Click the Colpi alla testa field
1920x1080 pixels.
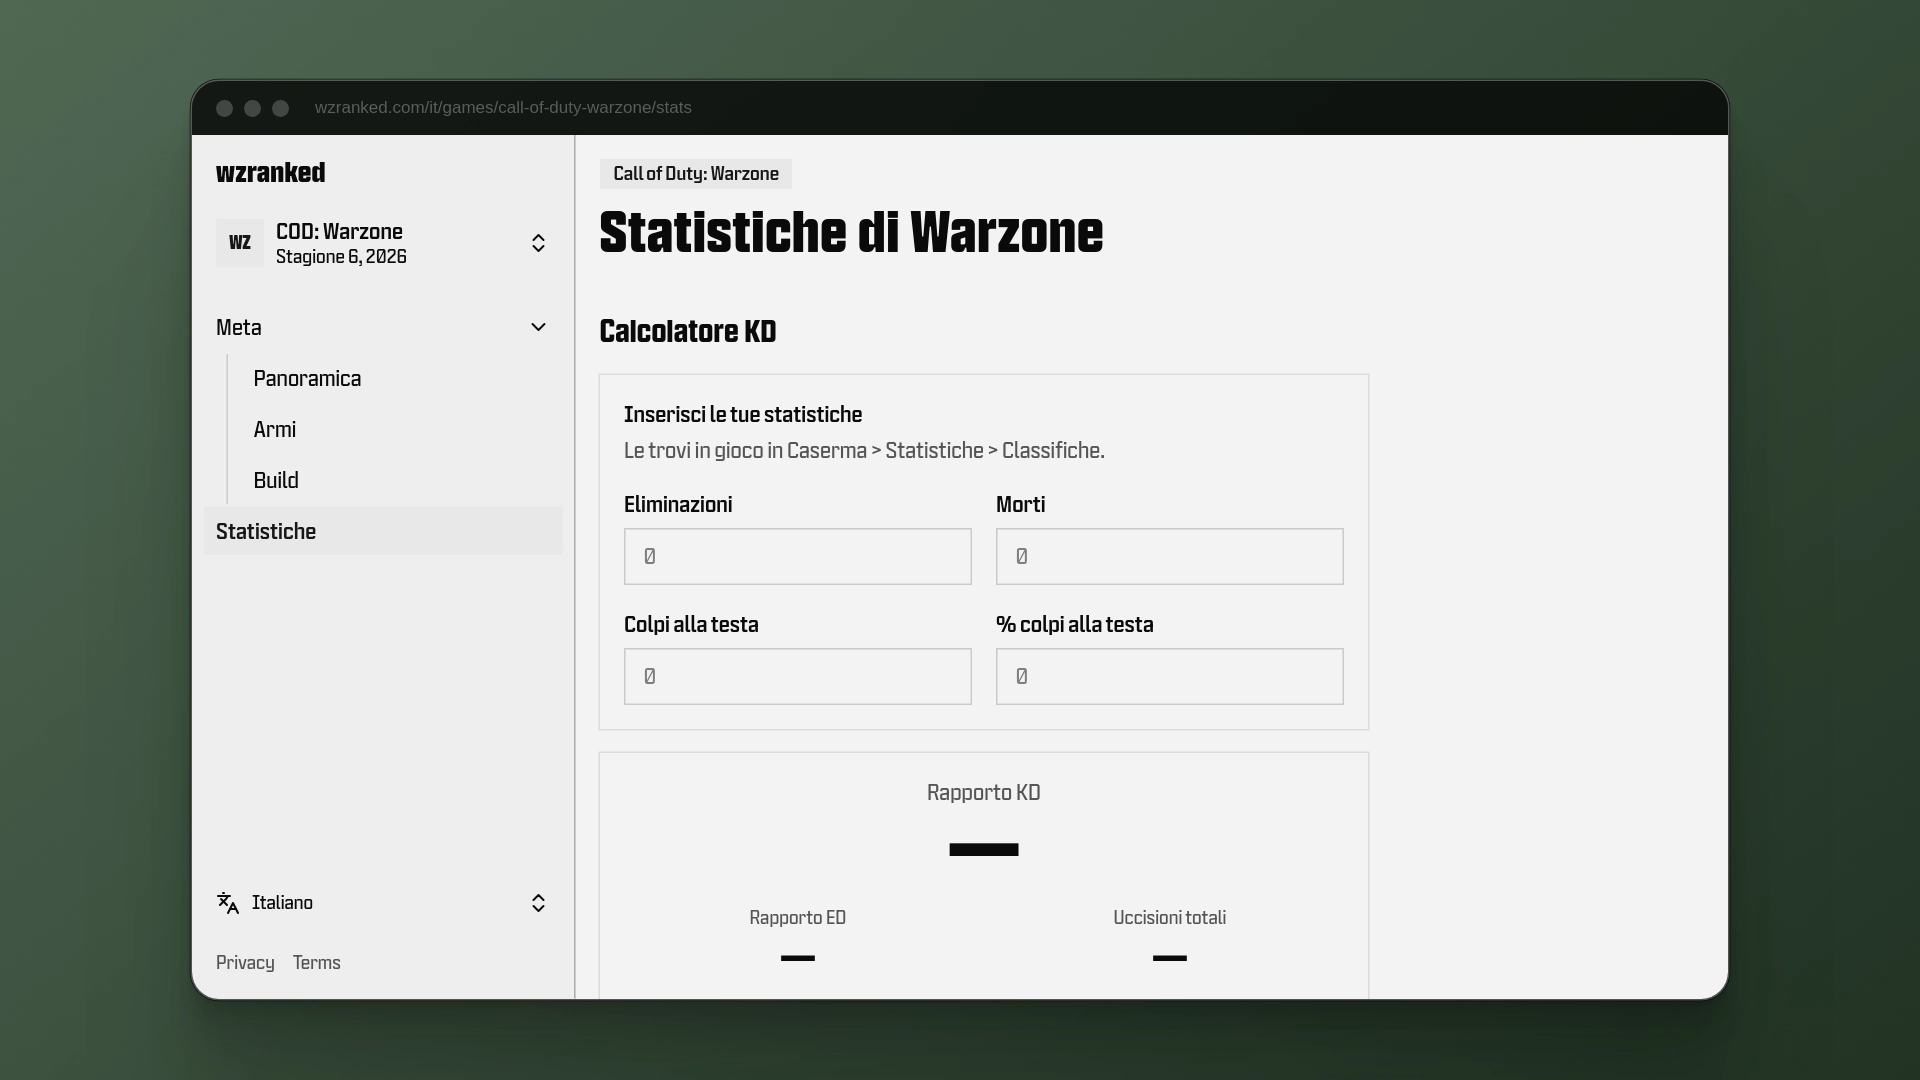point(798,677)
